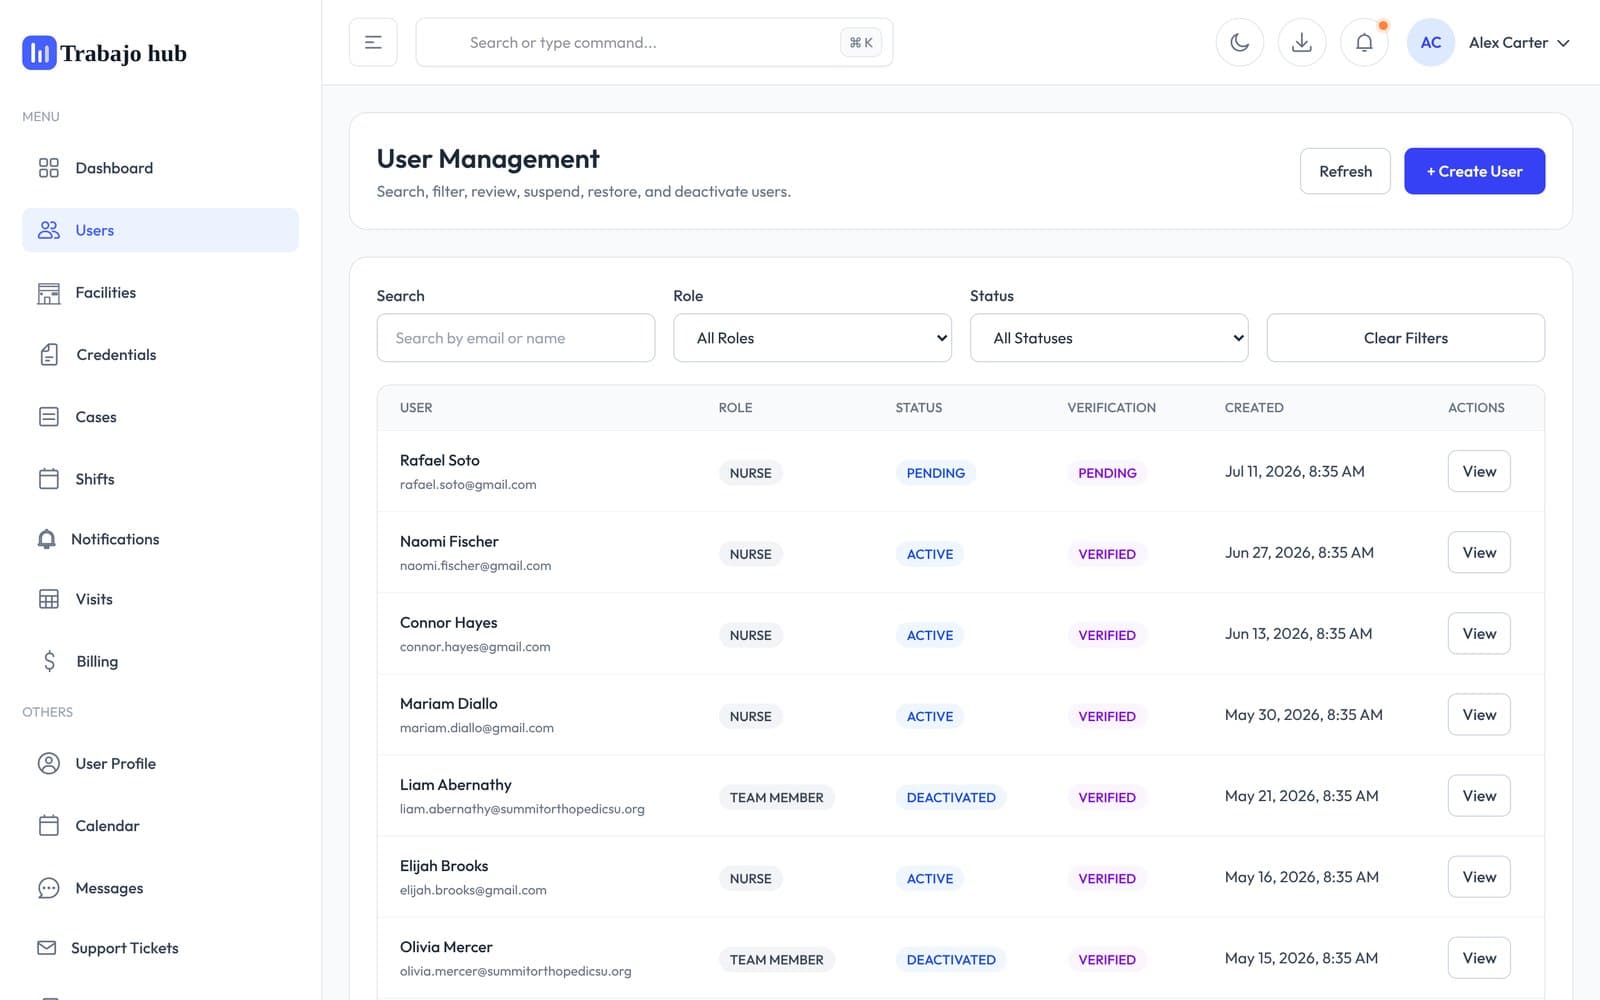View Rafael Soto's user details
1600x1000 pixels.
pyautogui.click(x=1479, y=471)
